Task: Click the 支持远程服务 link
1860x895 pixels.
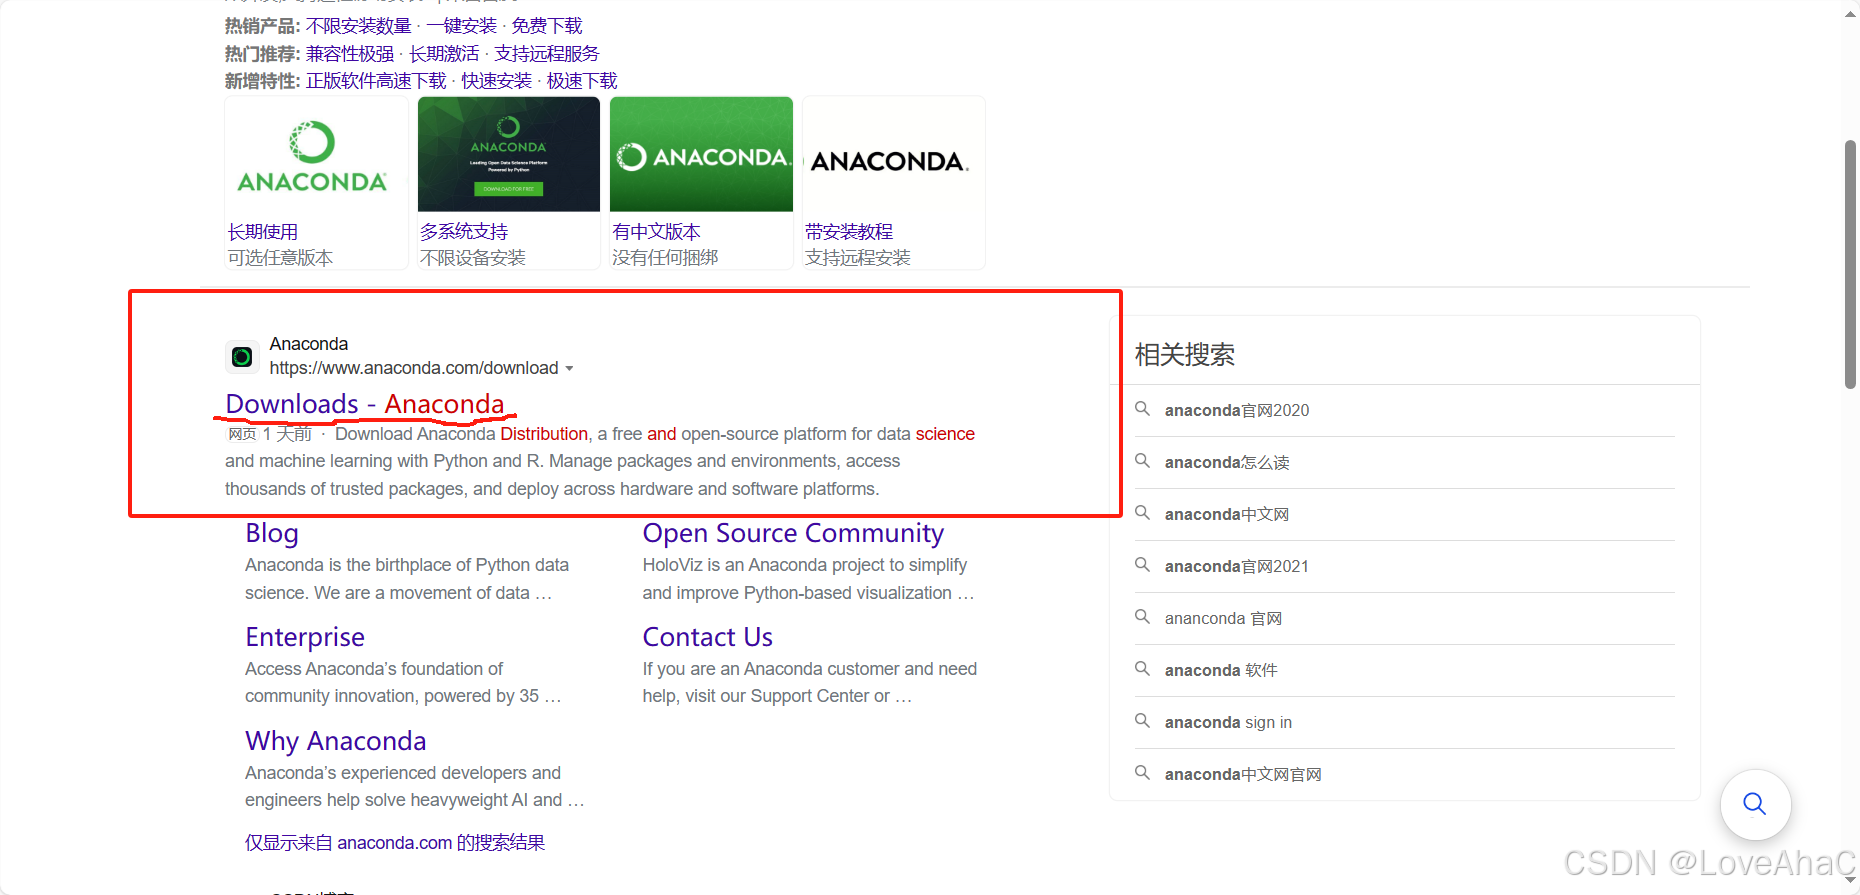Action: tap(547, 54)
